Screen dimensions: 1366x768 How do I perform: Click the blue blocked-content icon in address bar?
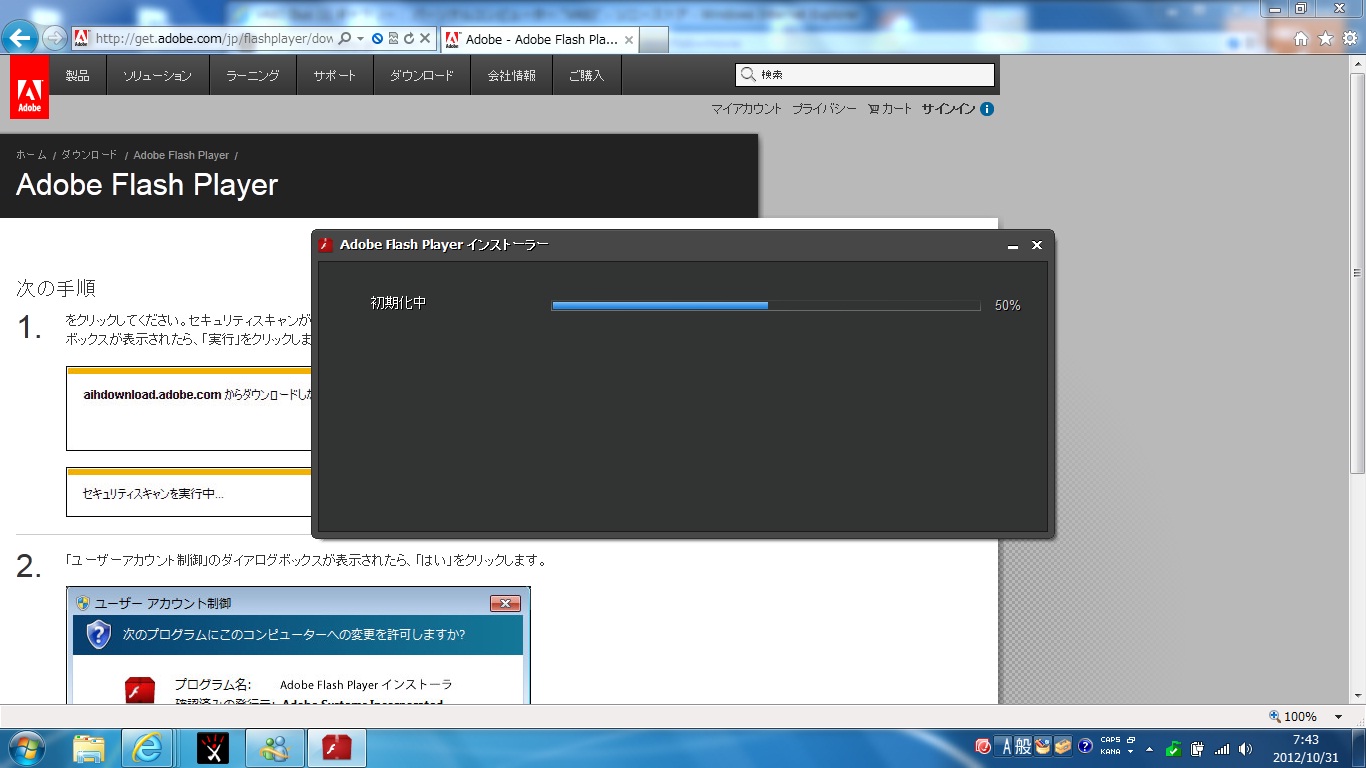[x=377, y=39]
